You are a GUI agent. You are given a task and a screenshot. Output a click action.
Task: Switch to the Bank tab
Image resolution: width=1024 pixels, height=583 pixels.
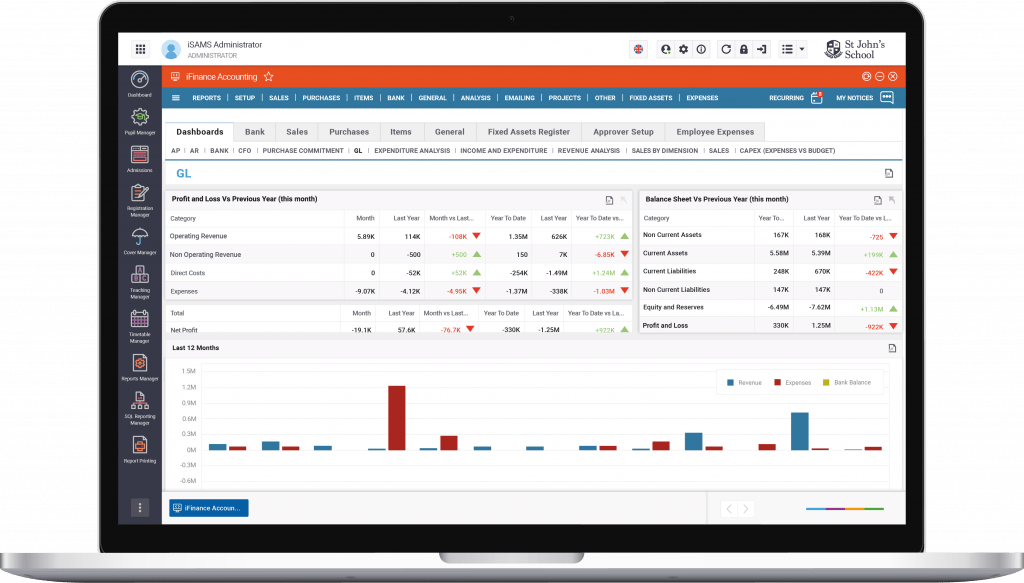point(255,132)
